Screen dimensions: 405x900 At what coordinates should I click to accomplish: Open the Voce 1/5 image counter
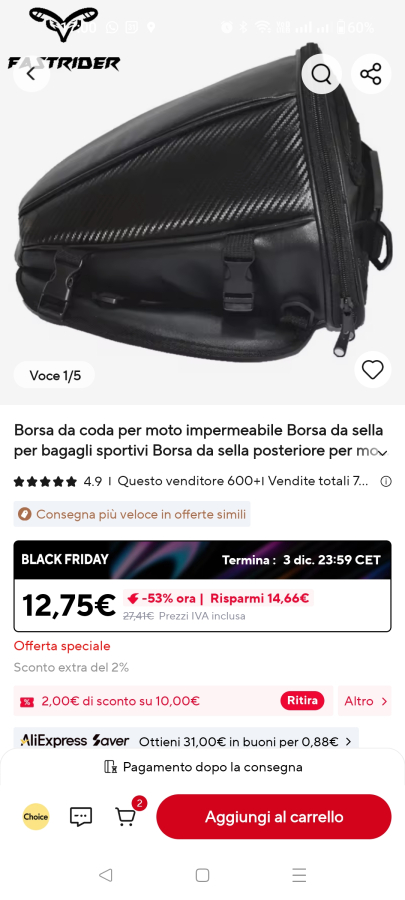coord(54,375)
